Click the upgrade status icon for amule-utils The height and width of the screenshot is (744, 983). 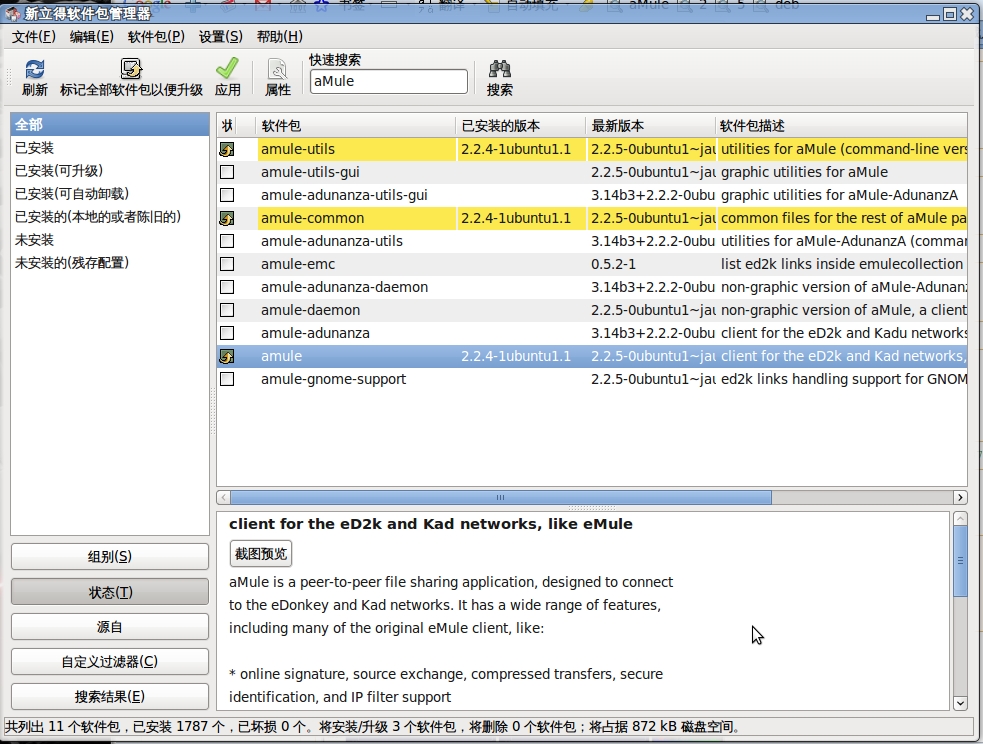227,149
